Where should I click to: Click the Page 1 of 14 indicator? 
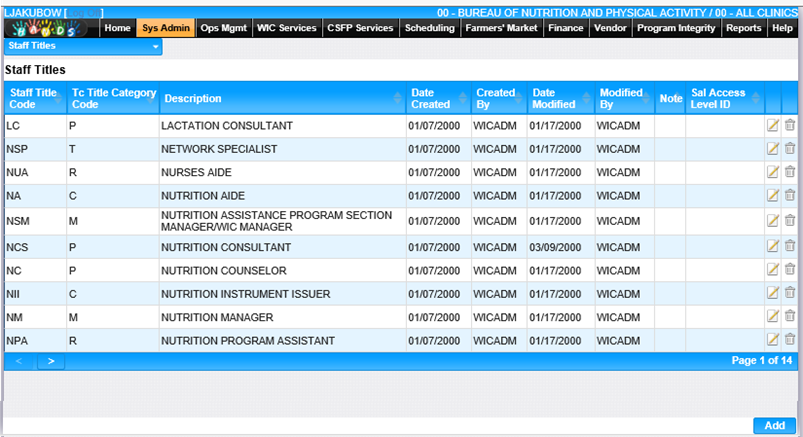[x=762, y=361]
